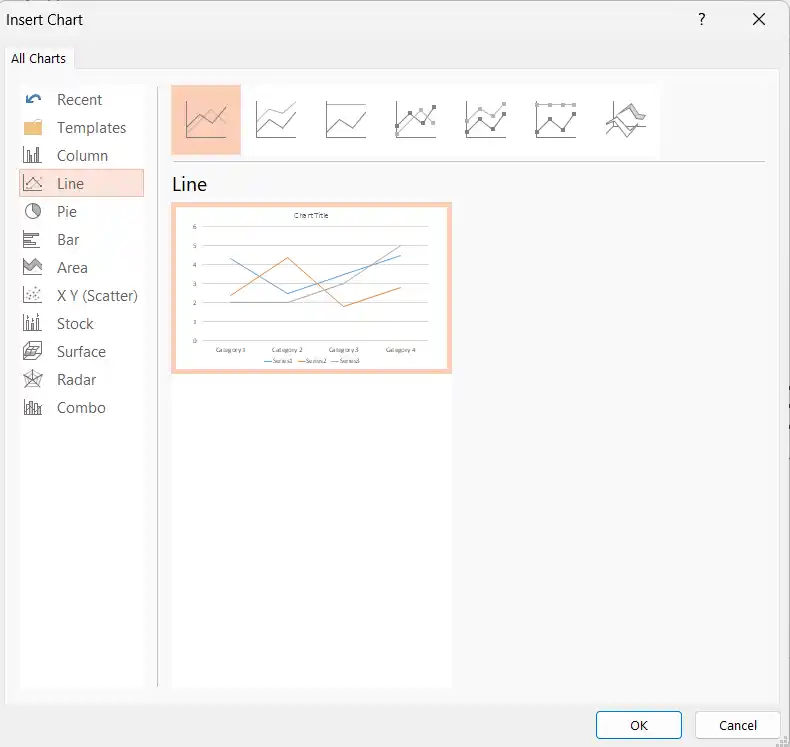This screenshot has width=790, height=747.
Task: Click the Surface chart icon in sidebar
Action: pyautogui.click(x=33, y=351)
